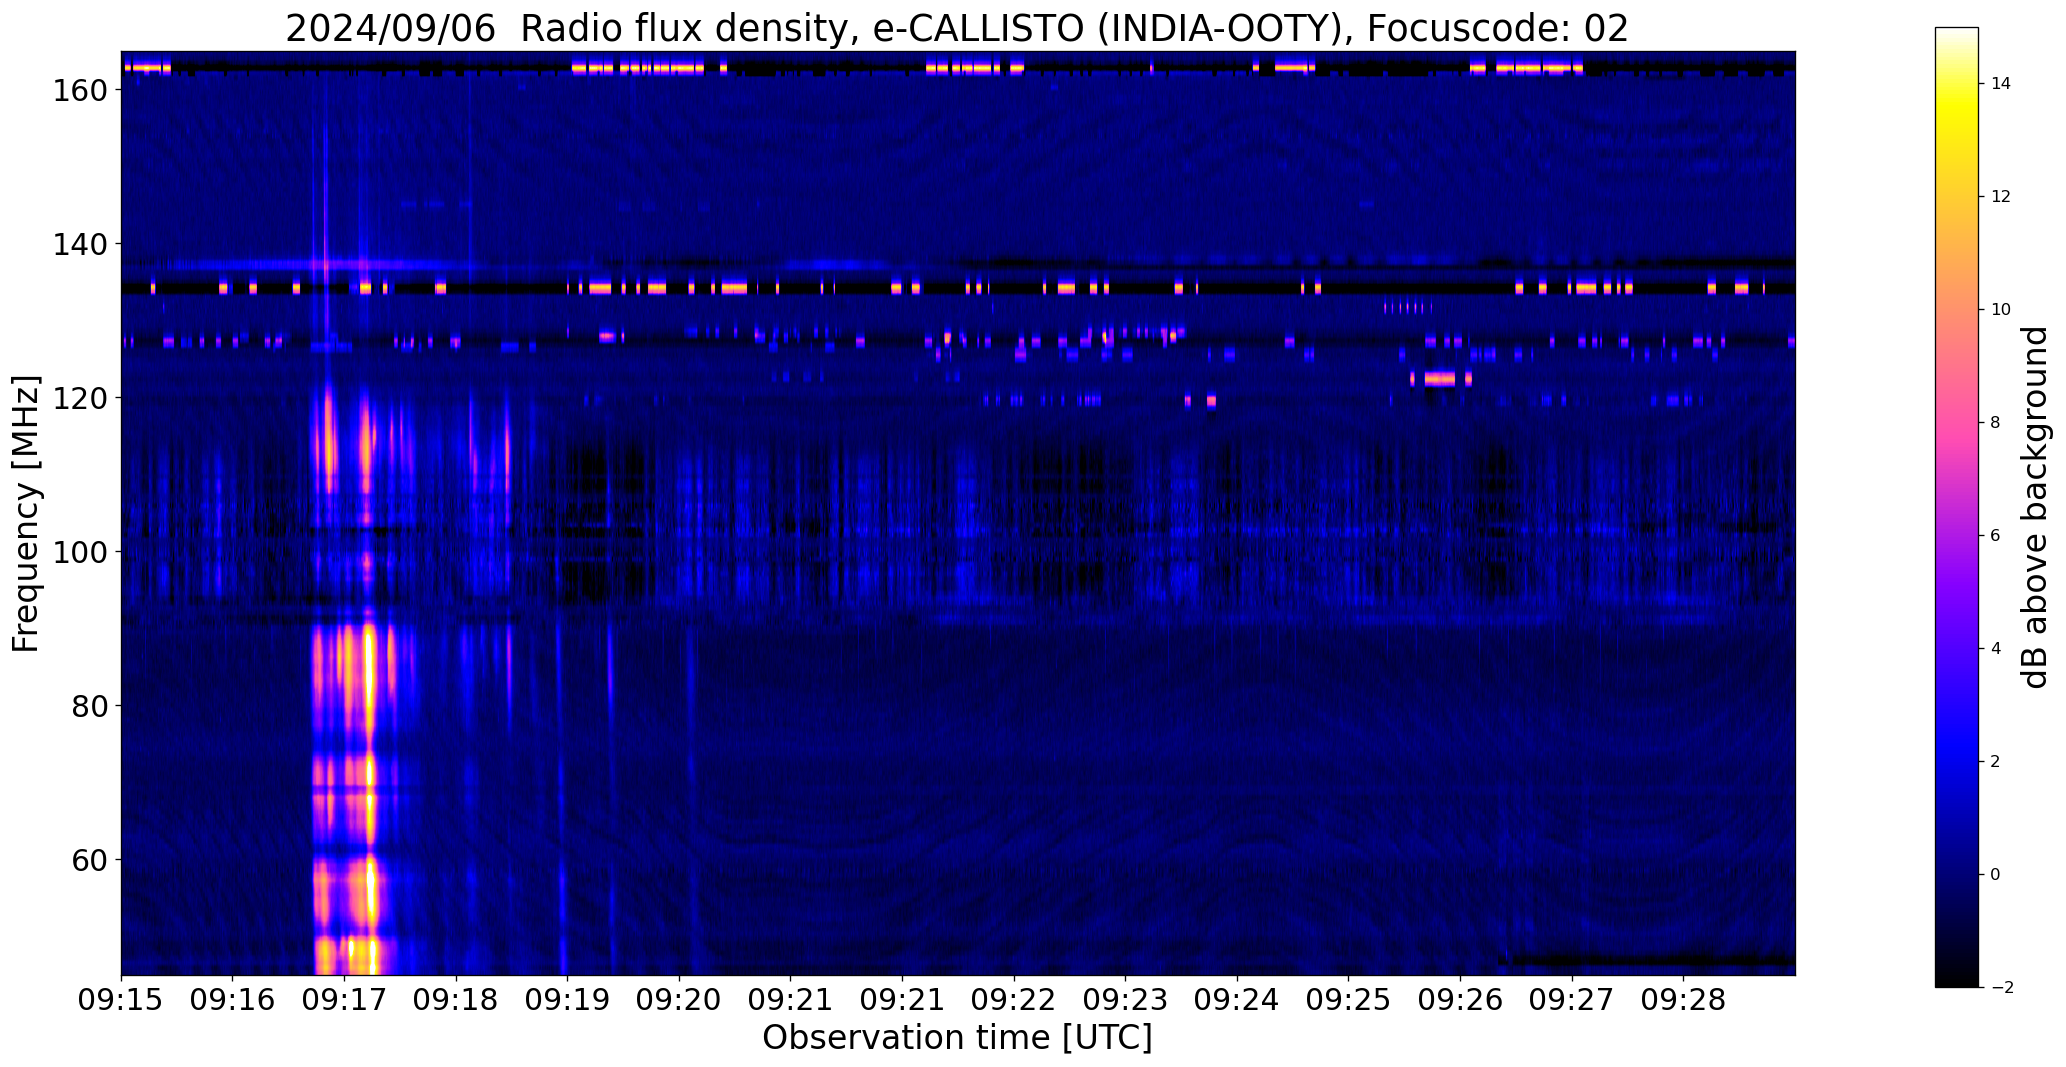This screenshot has height=1067, width=2066.
Task: Click the 09:18 time tick label
Action: pyautogui.click(x=457, y=1001)
